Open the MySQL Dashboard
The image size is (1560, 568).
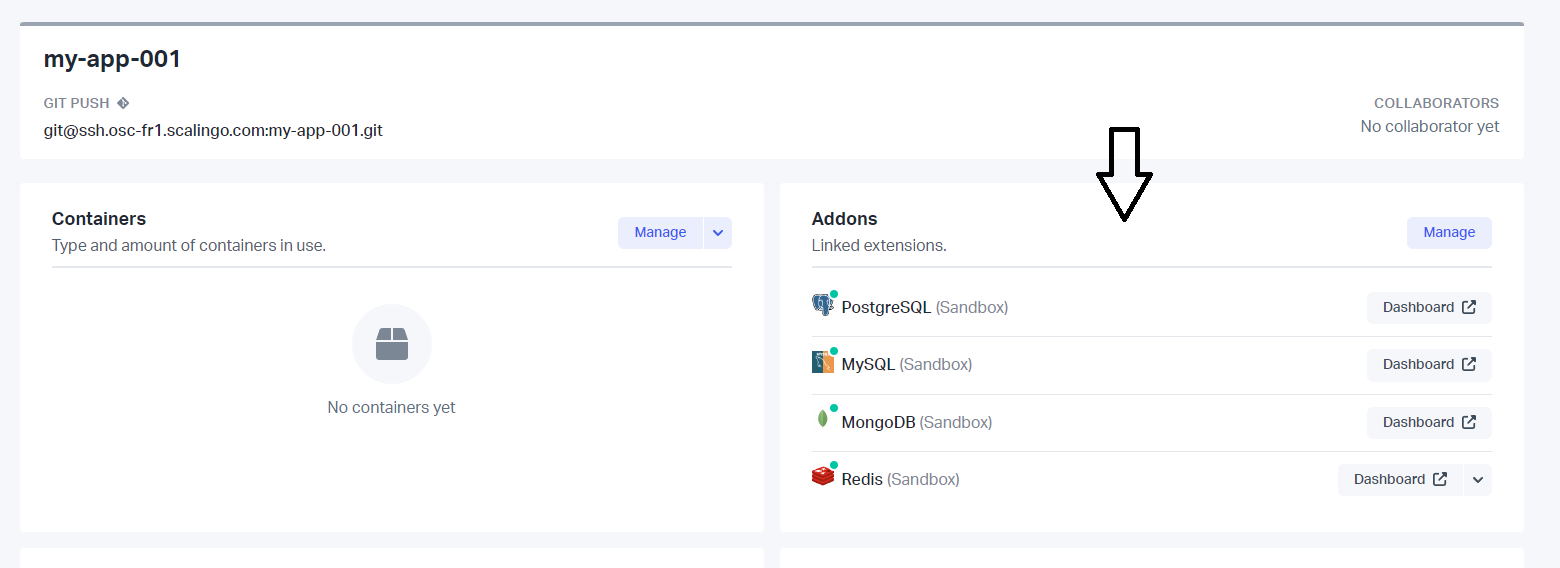coord(1429,364)
